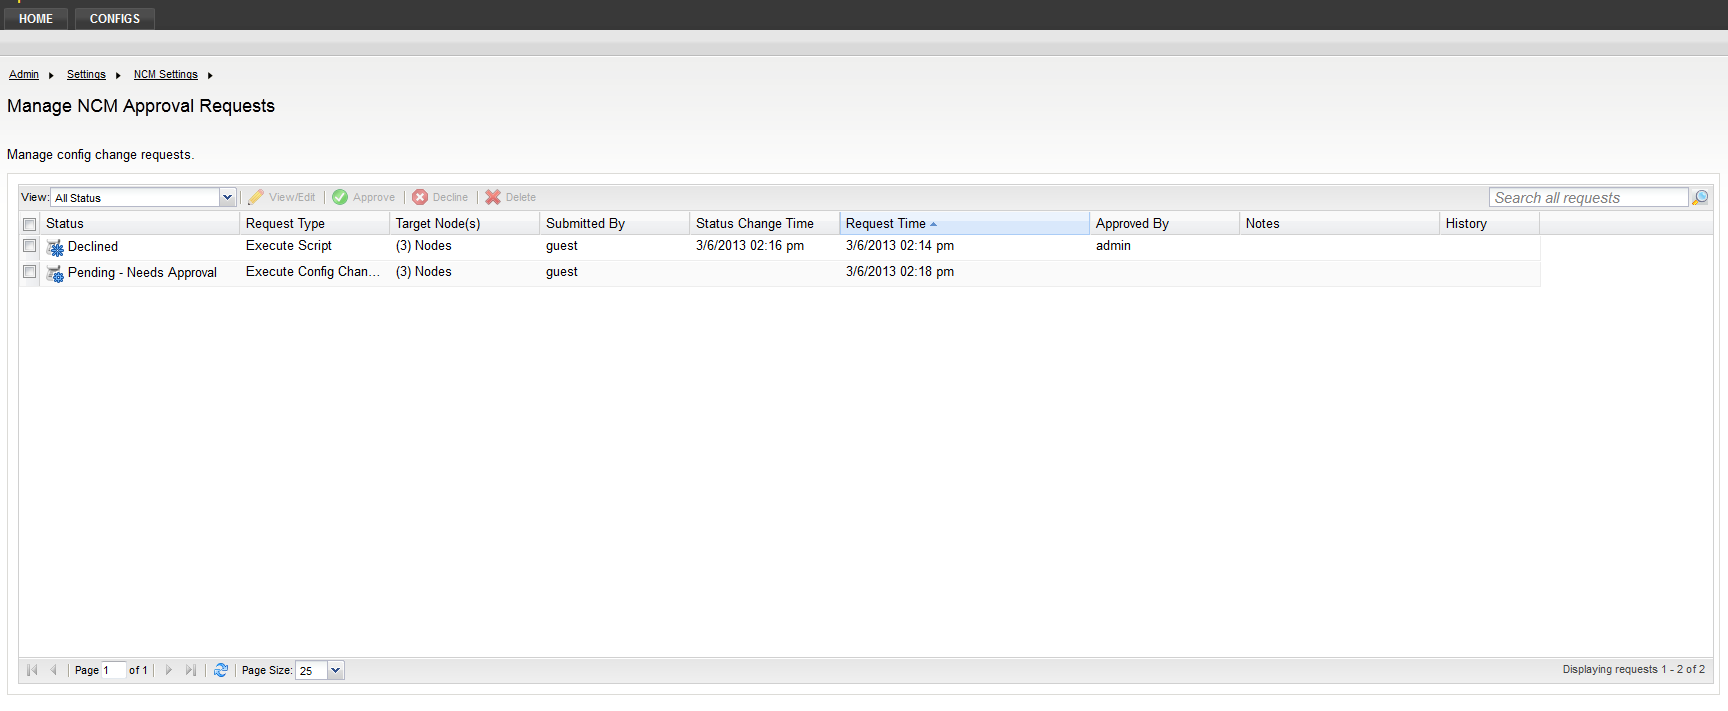This screenshot has width=1728, height=711.
Task: Sort by the Approved By column header
Action: tap(1165, 223)
